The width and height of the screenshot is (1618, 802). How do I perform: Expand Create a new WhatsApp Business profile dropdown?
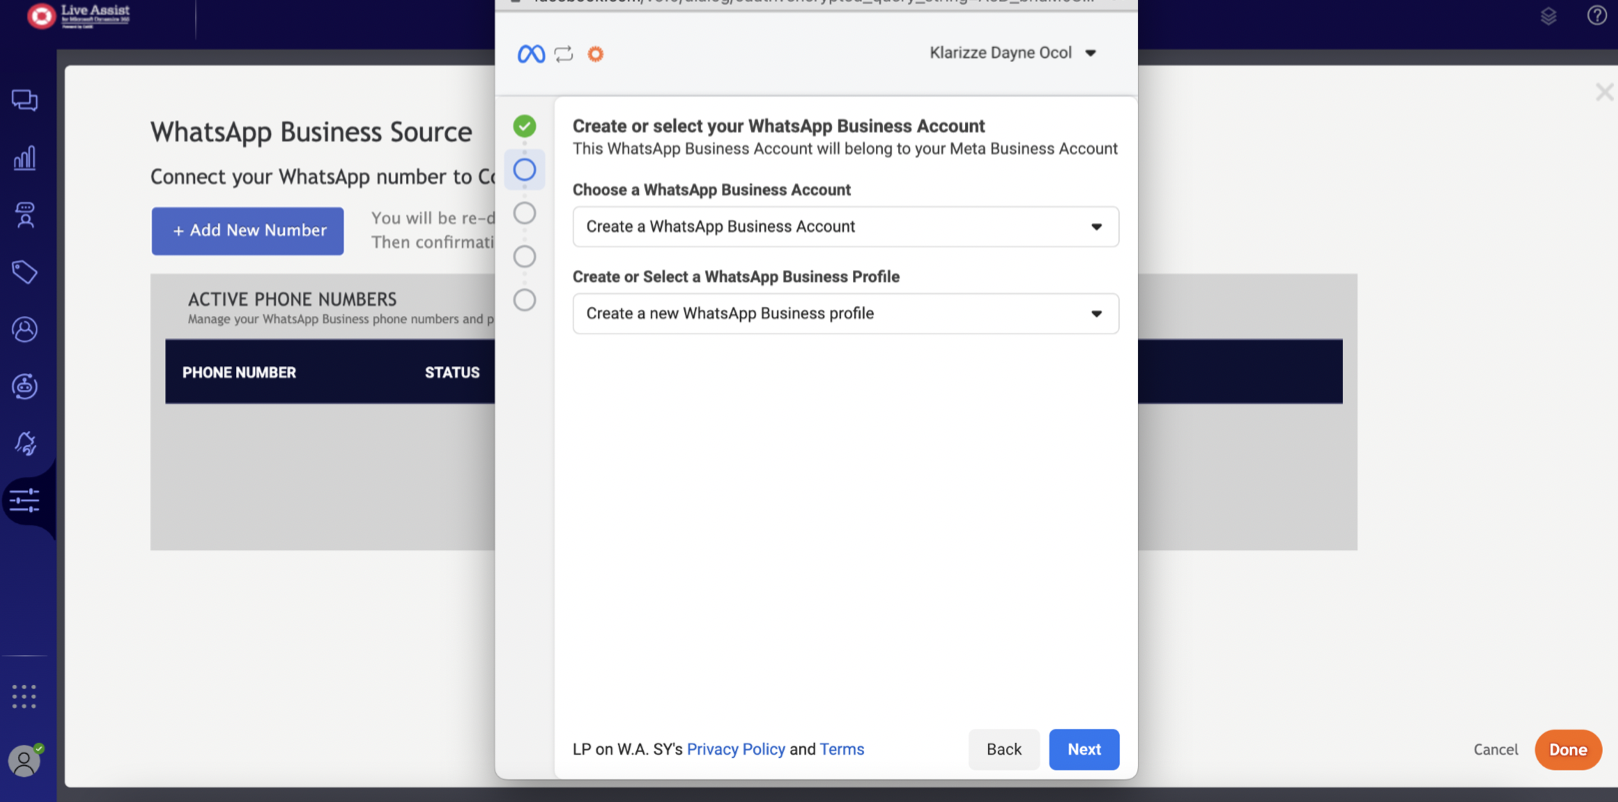coord(846,314)
